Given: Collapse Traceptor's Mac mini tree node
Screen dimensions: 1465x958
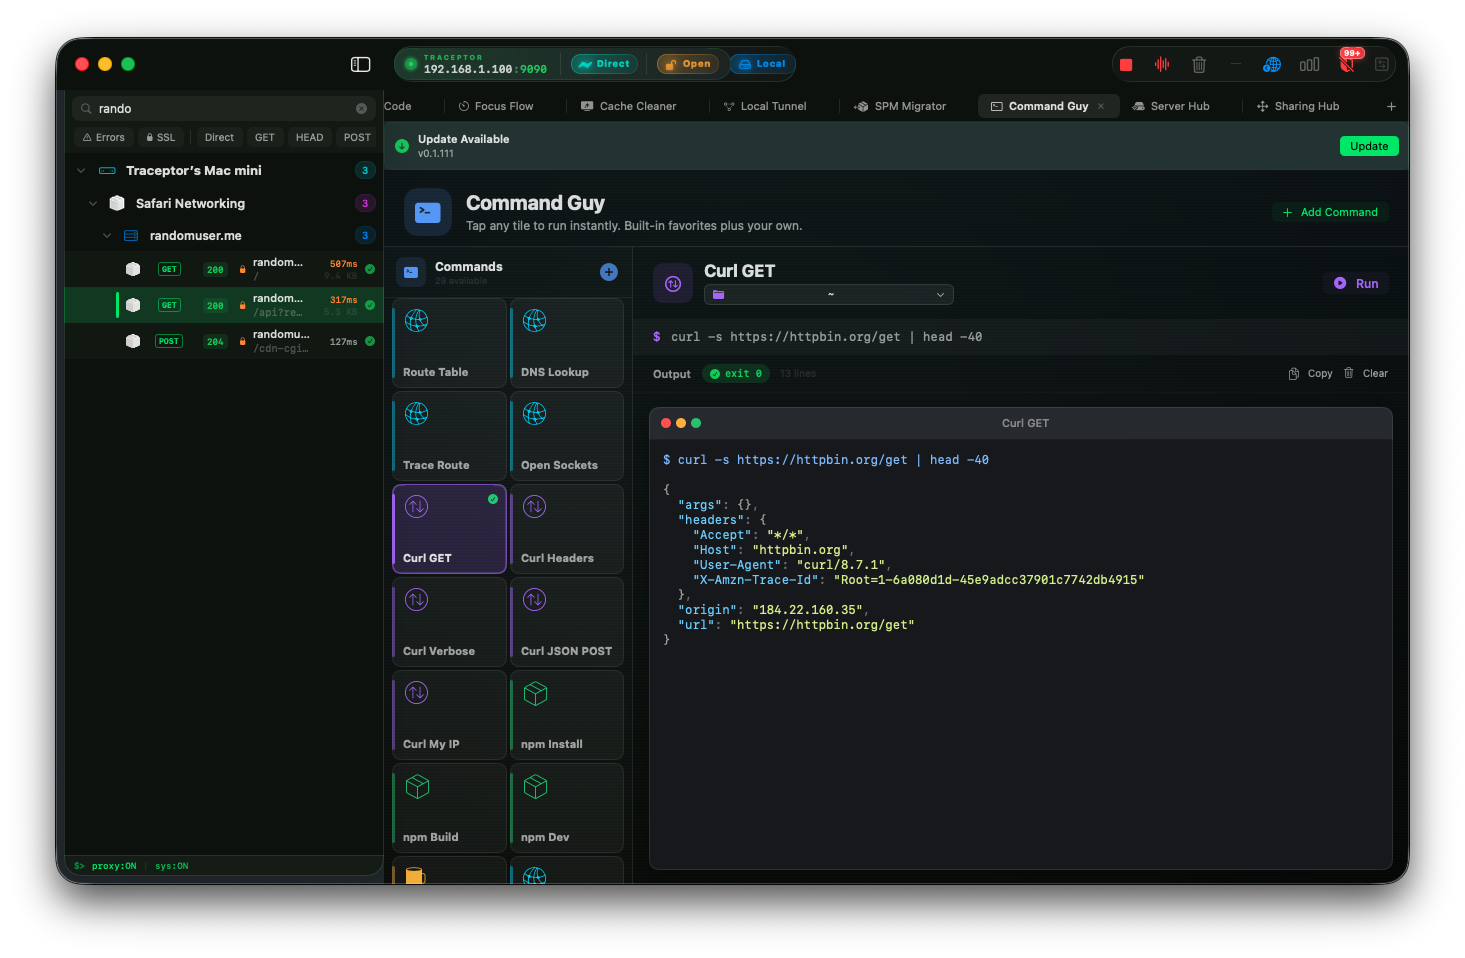Looking at the screenshot, I should point(81,171).
